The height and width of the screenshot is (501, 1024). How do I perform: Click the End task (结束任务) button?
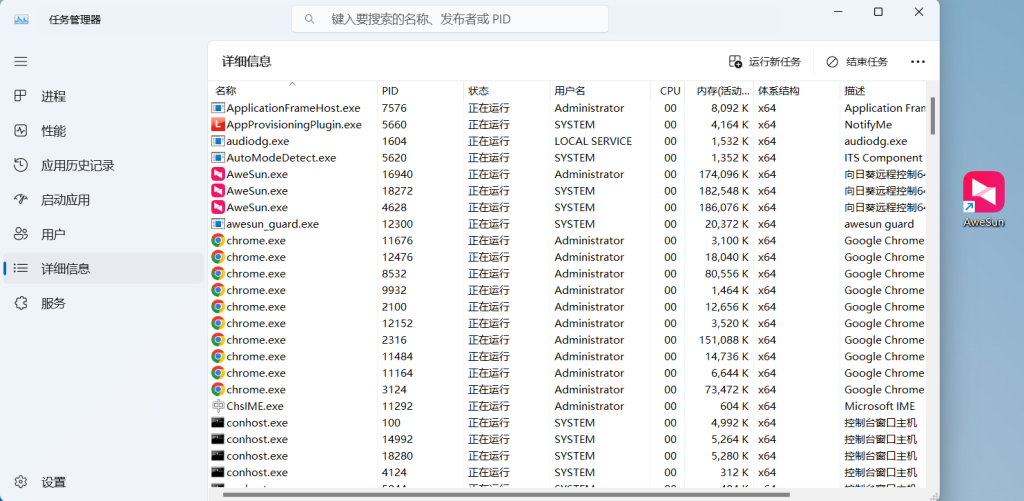pyautogui.click(x=857, y=61)
